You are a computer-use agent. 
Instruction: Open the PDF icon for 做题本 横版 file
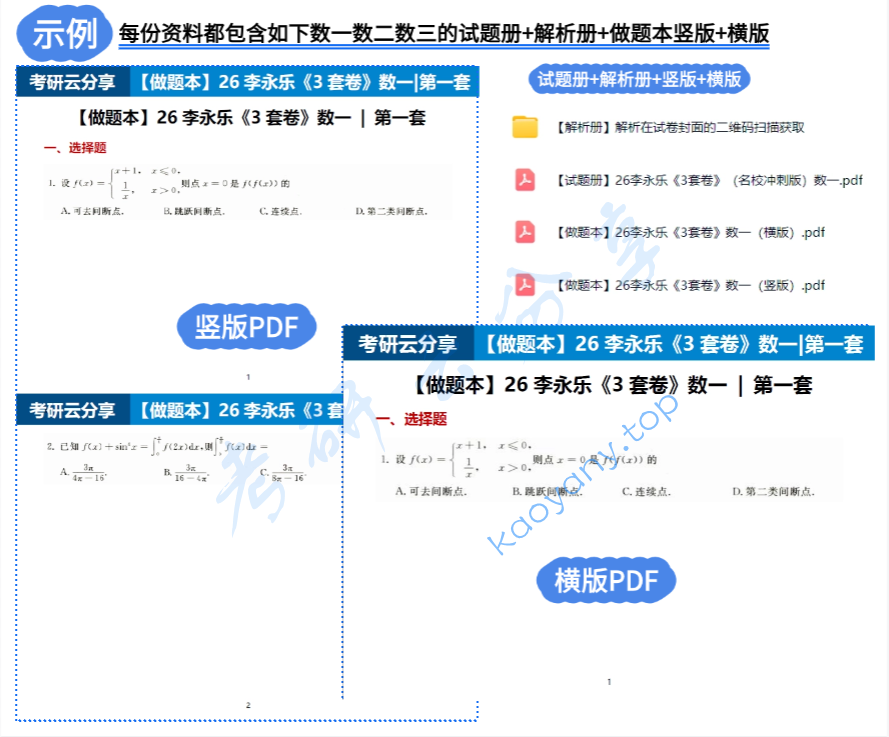[x=523, y=232]
